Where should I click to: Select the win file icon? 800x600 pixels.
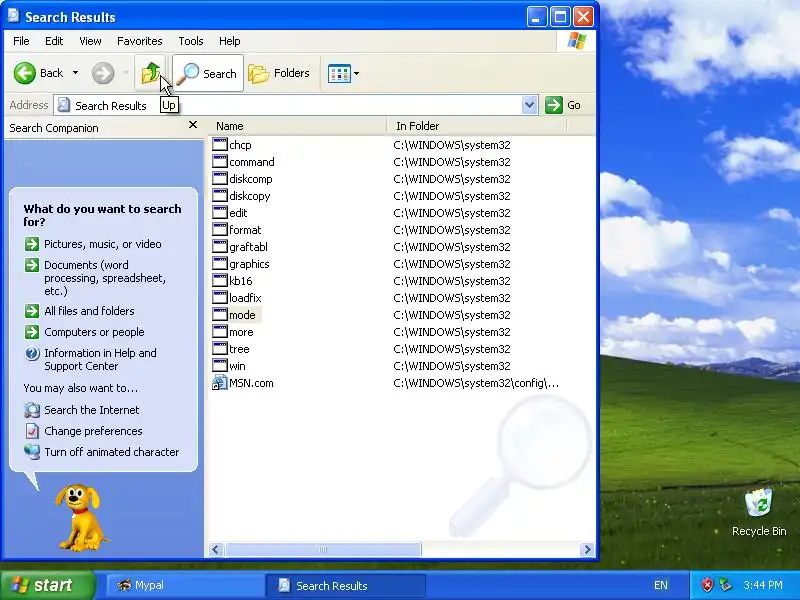[220, 365]
